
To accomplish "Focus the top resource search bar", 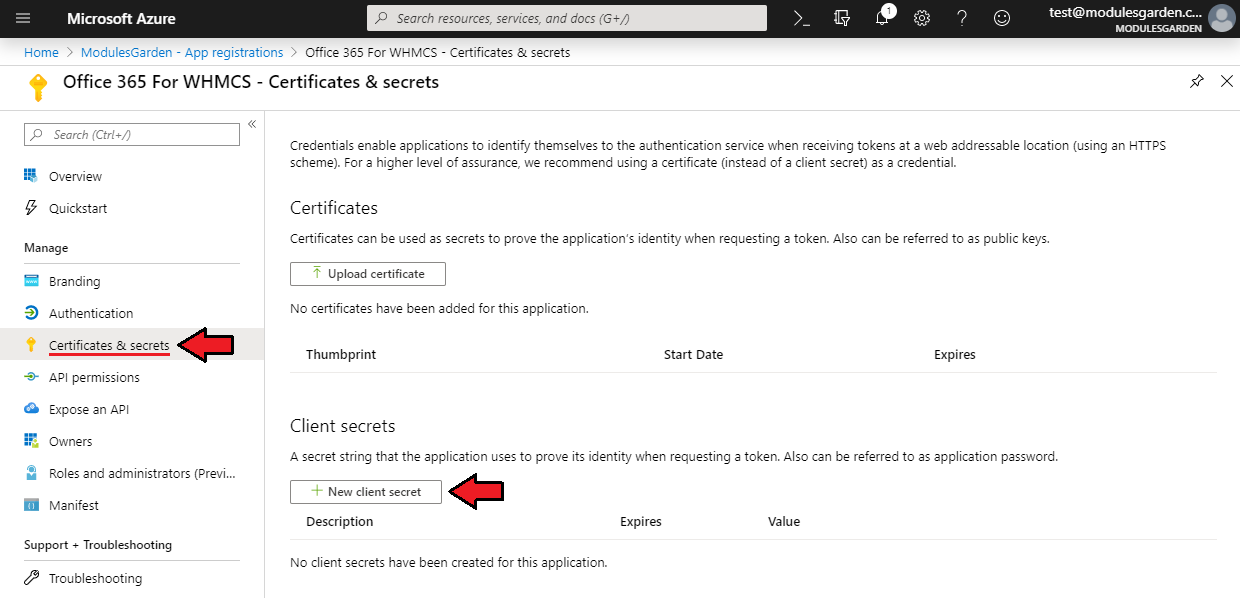I will pyautogui.click(x=567, y=18).
